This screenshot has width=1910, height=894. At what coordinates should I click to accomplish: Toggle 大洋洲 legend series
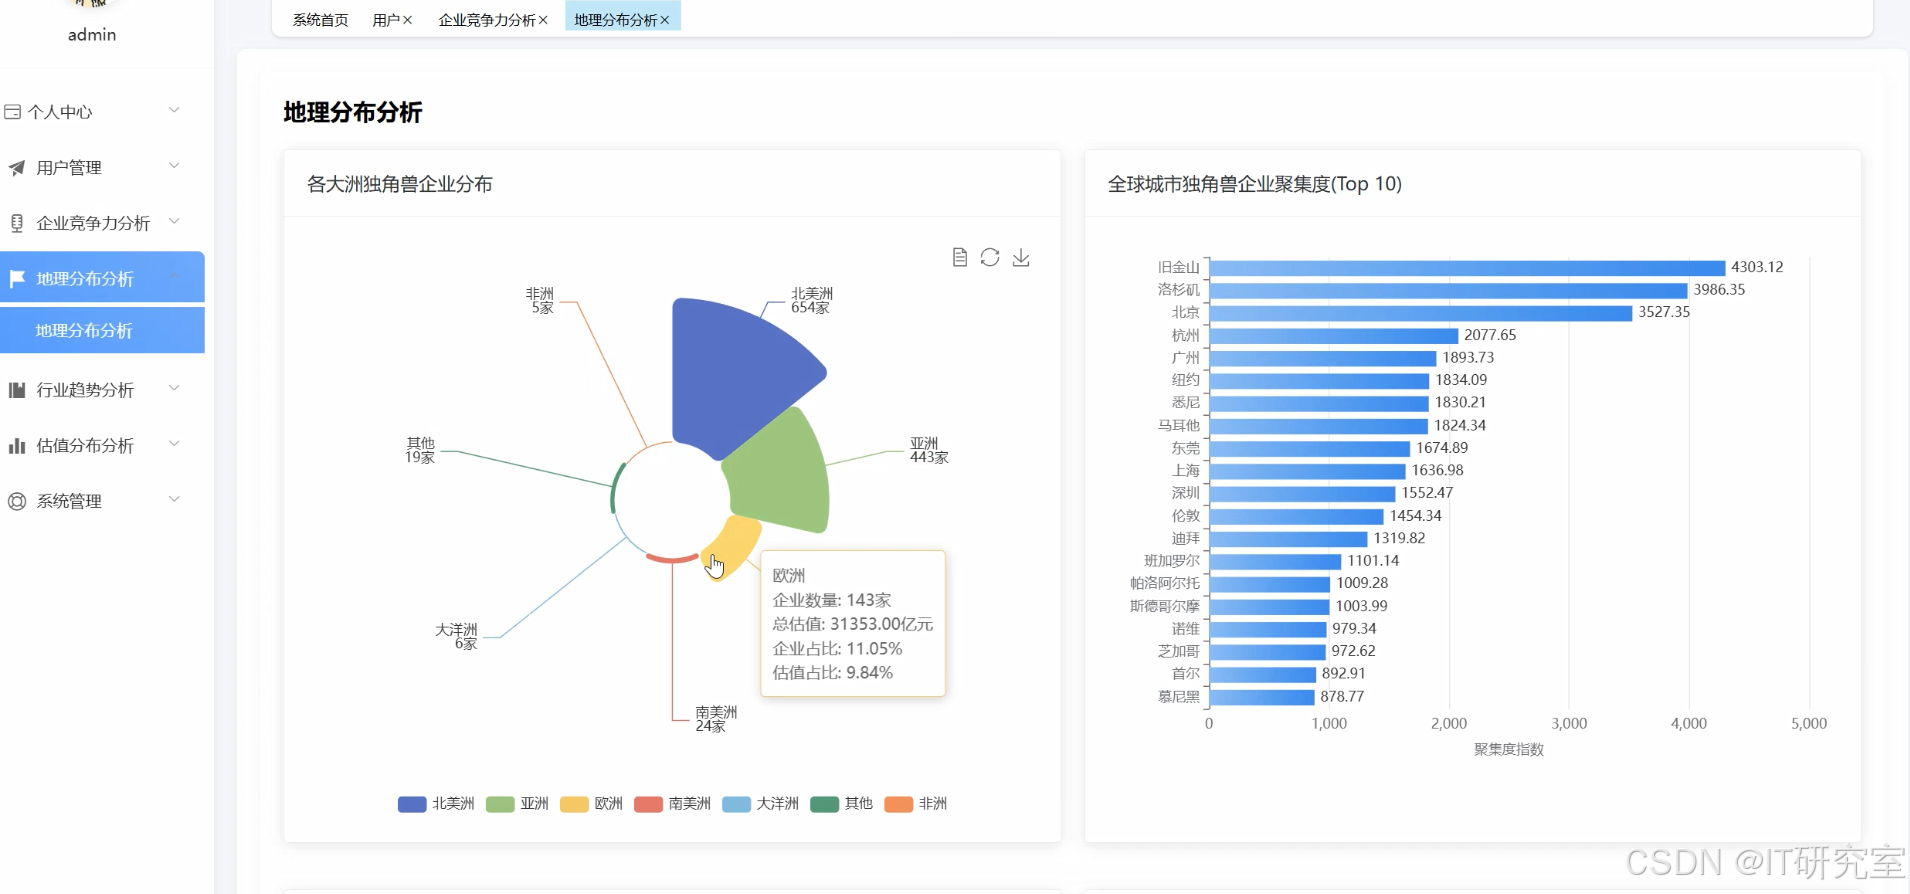(760, 804)
